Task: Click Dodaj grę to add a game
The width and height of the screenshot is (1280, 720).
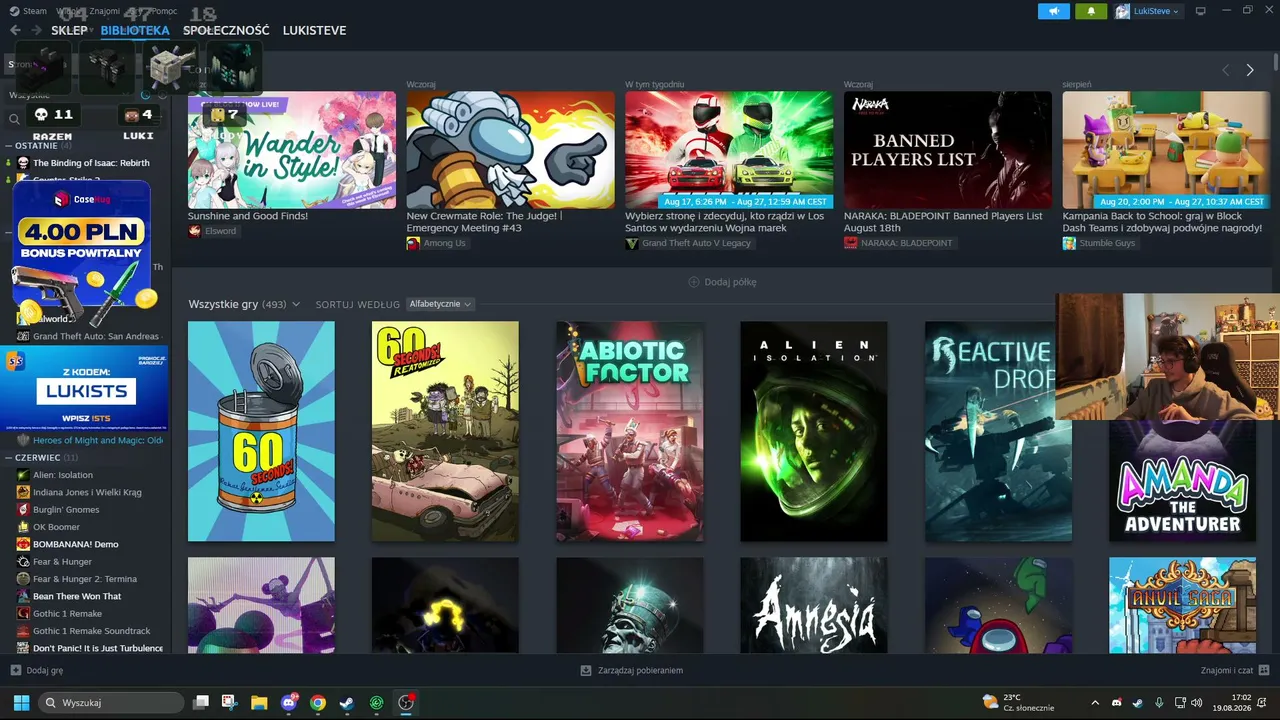Action: click(x=37, y=670)
